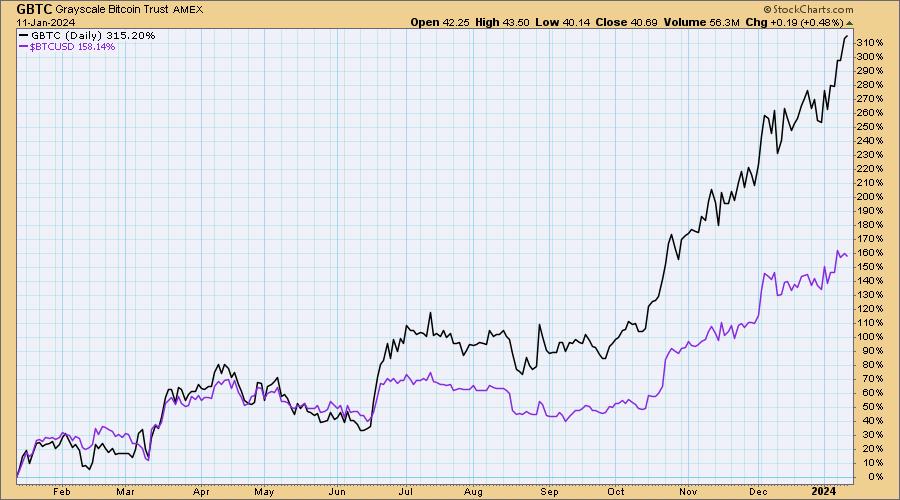Click the Volume value 56.3M
900x500 pixels.
[x=724, y=22]
